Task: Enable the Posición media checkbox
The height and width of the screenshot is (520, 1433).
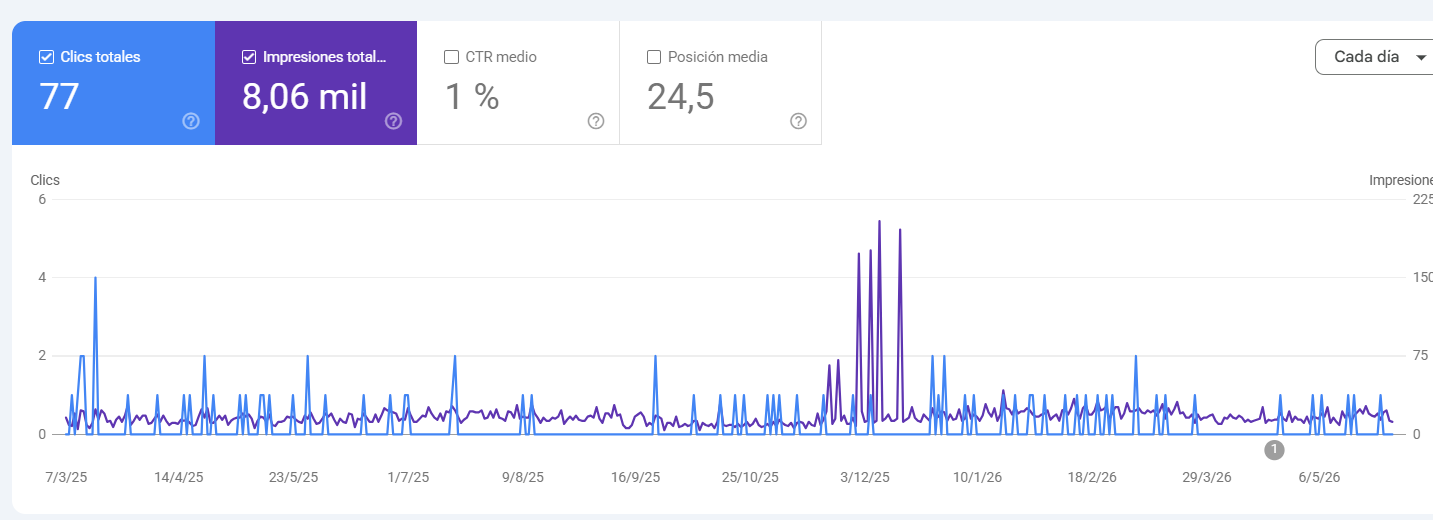Action: pyautogui.click(x=654, y=57)
